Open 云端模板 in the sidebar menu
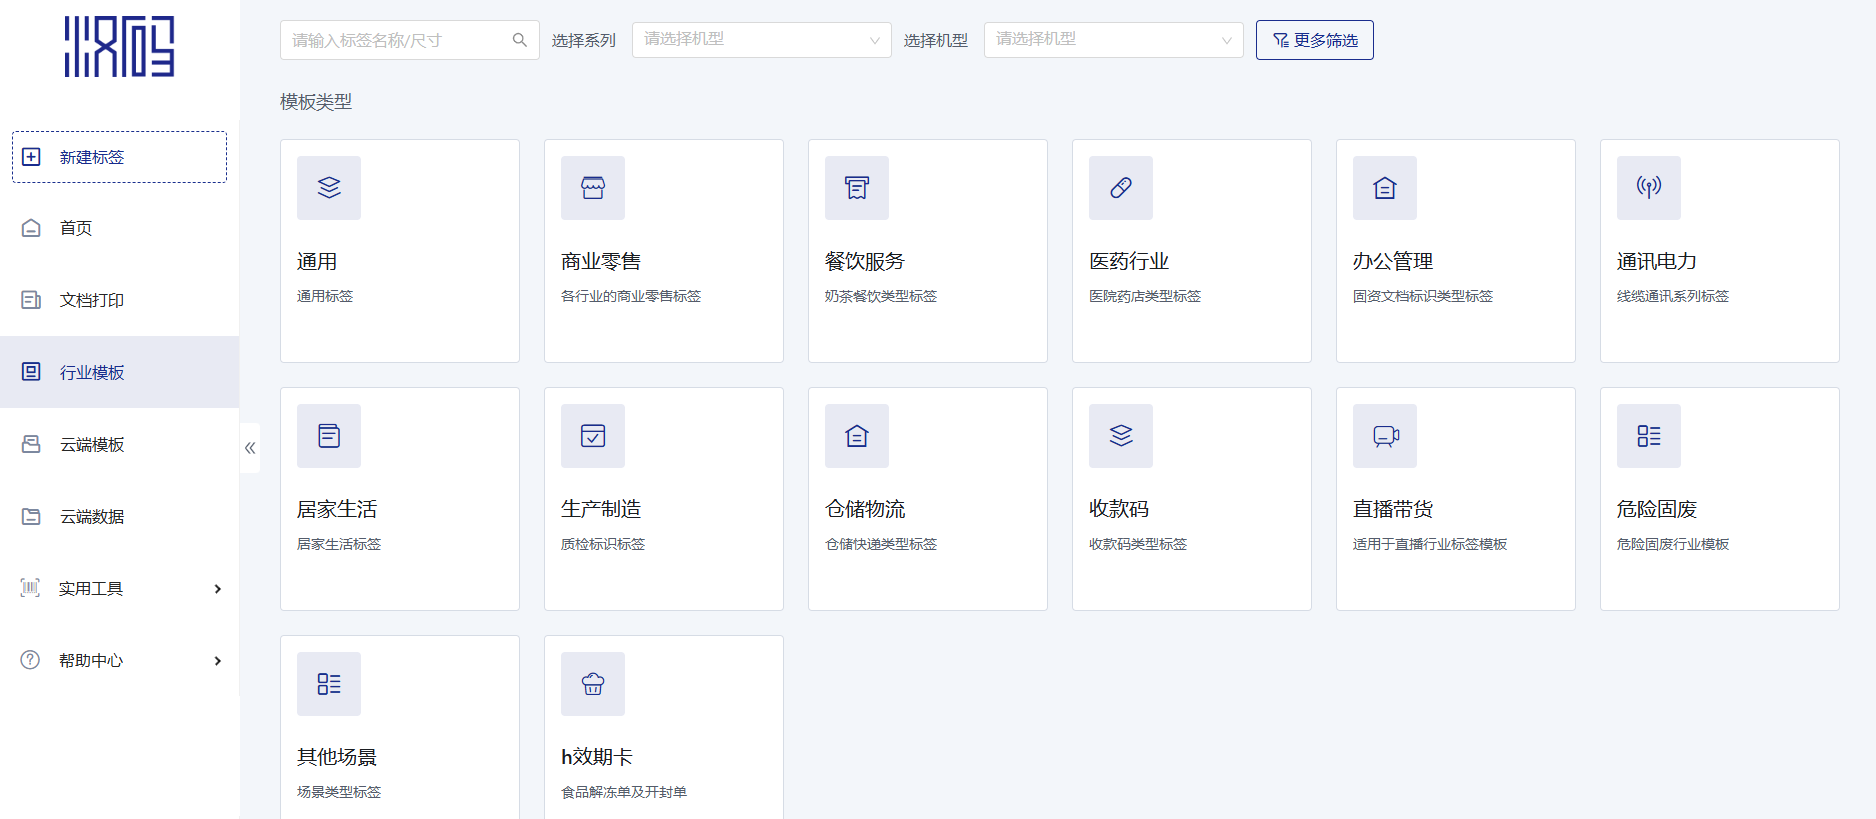This screenshot has width=1876, height=819. click(x=119, y=444)
